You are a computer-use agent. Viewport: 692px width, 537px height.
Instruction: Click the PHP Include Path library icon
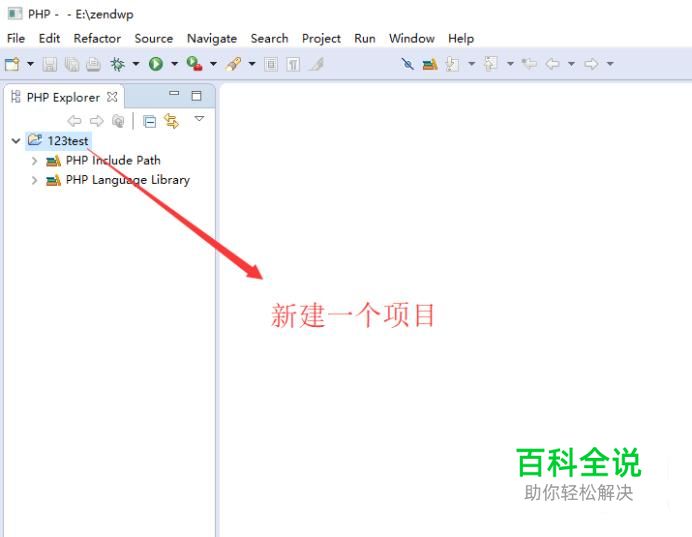click(53, 161)
